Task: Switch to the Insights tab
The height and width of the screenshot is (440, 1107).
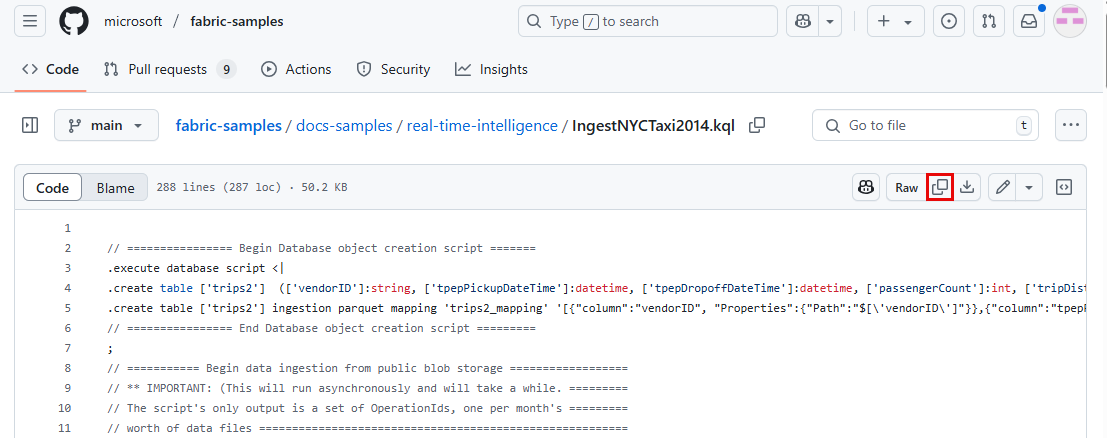Action: click(x=491, y=69)
